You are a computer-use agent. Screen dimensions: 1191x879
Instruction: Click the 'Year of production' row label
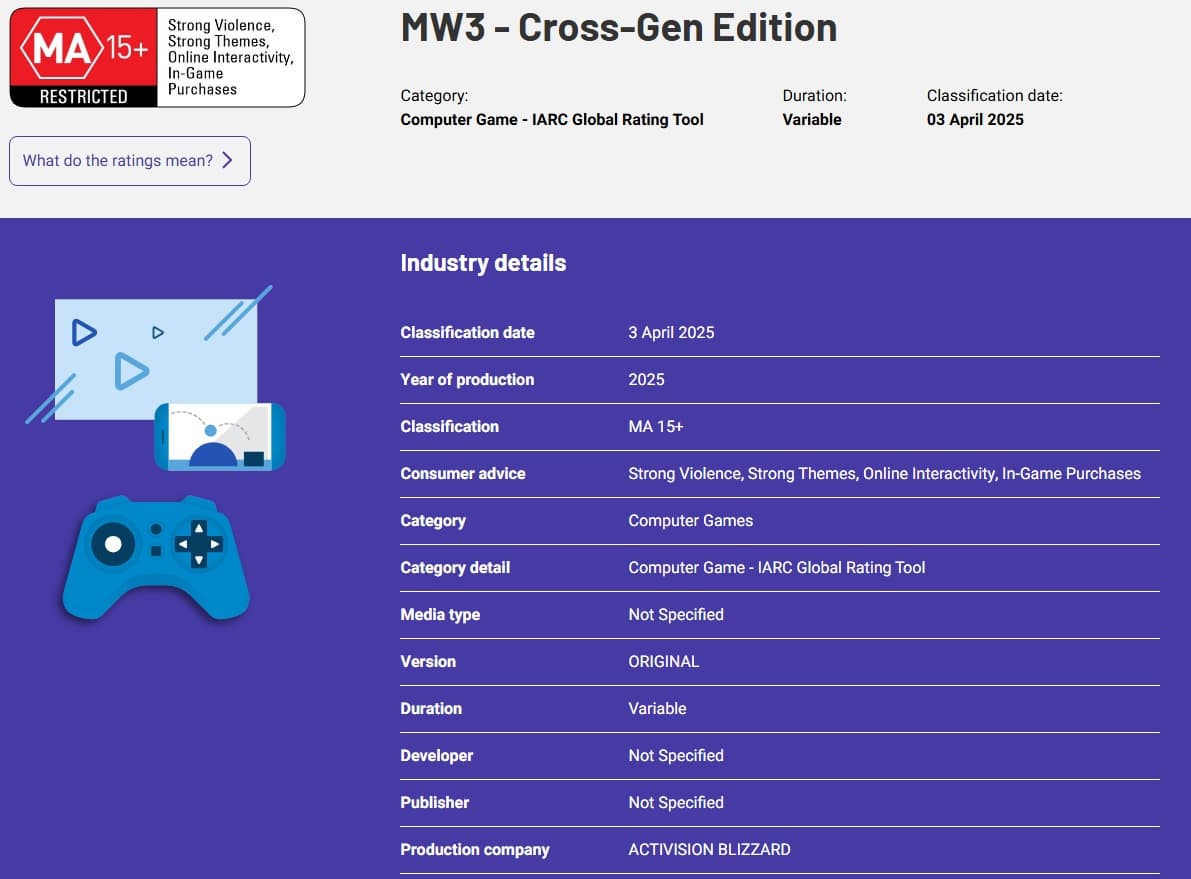[x=467, y=380]
